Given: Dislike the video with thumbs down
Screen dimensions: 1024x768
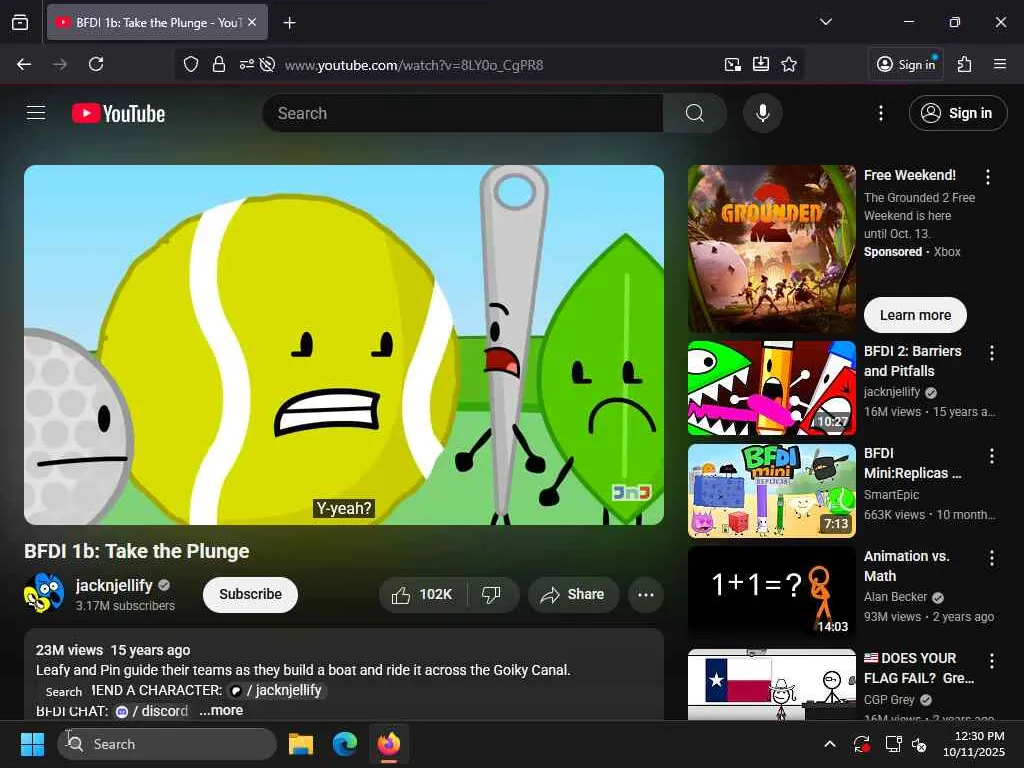Looking at the screenshot, I should [491, 594].
